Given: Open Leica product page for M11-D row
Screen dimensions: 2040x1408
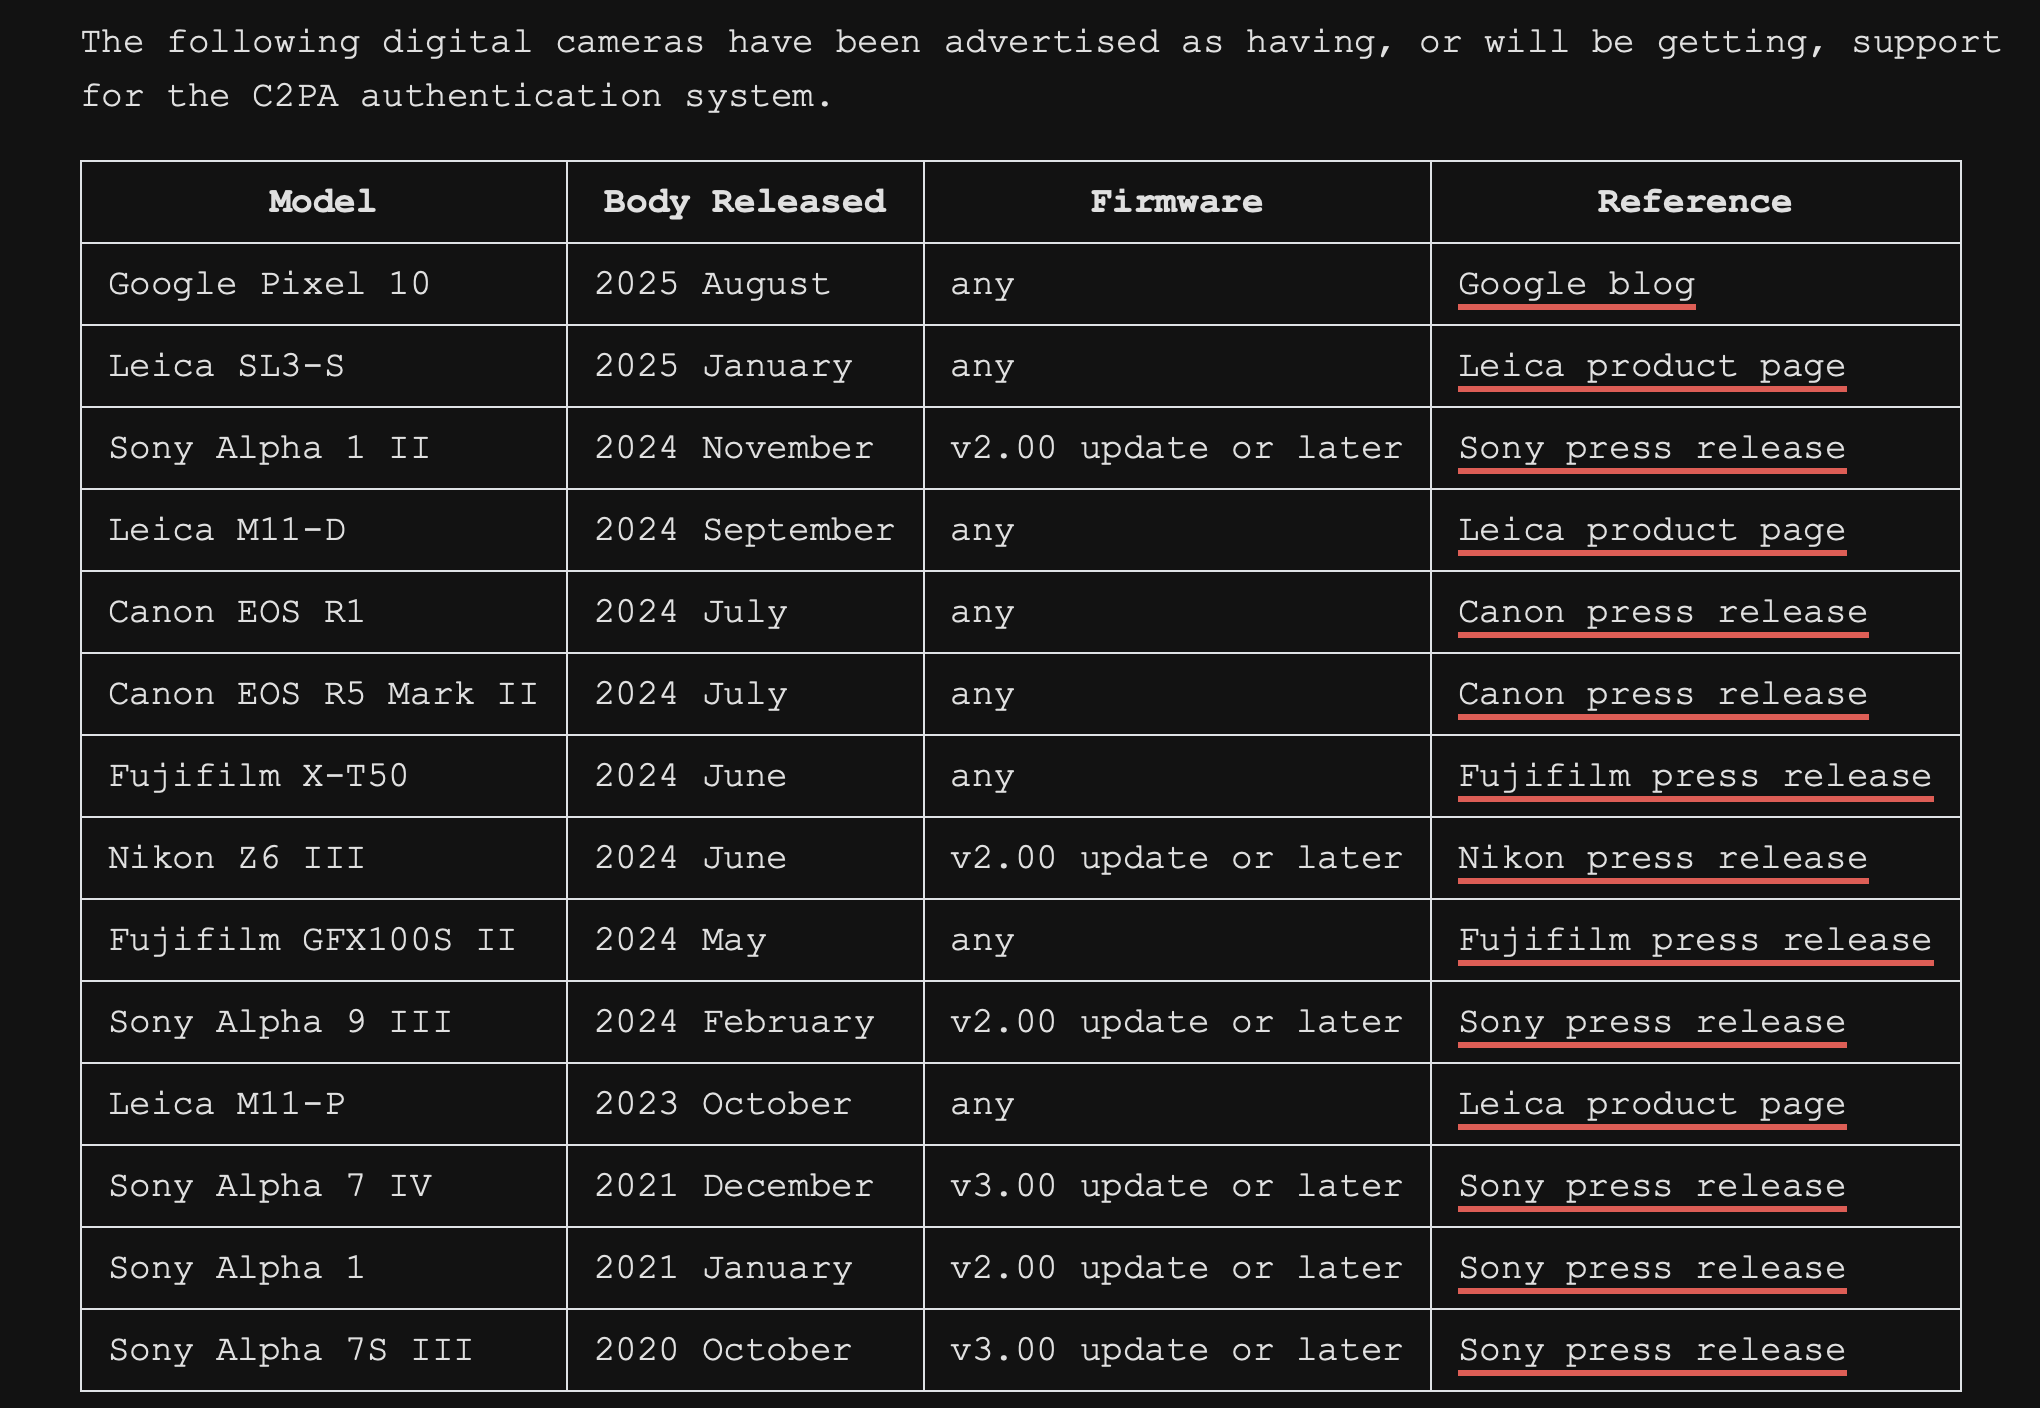Looking at the screenshot, I should coord(1651,530).
